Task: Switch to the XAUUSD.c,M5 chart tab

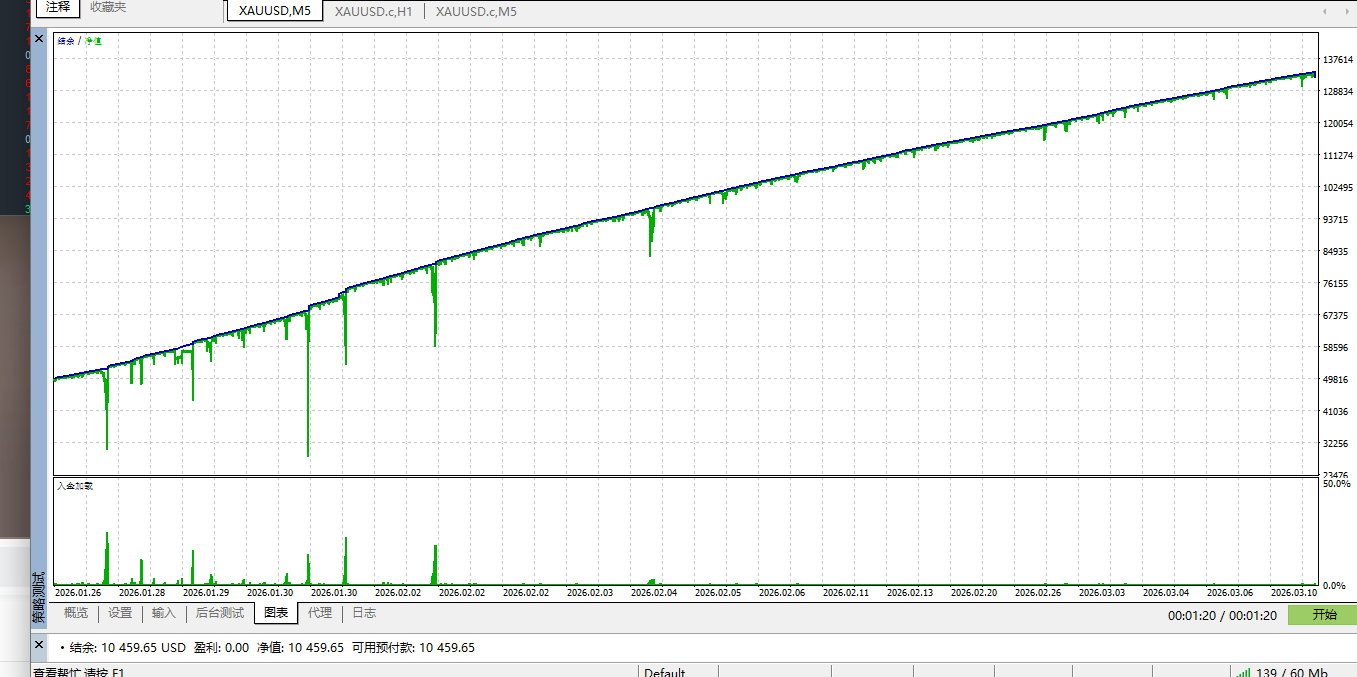Action: click(x=476, y=11)
